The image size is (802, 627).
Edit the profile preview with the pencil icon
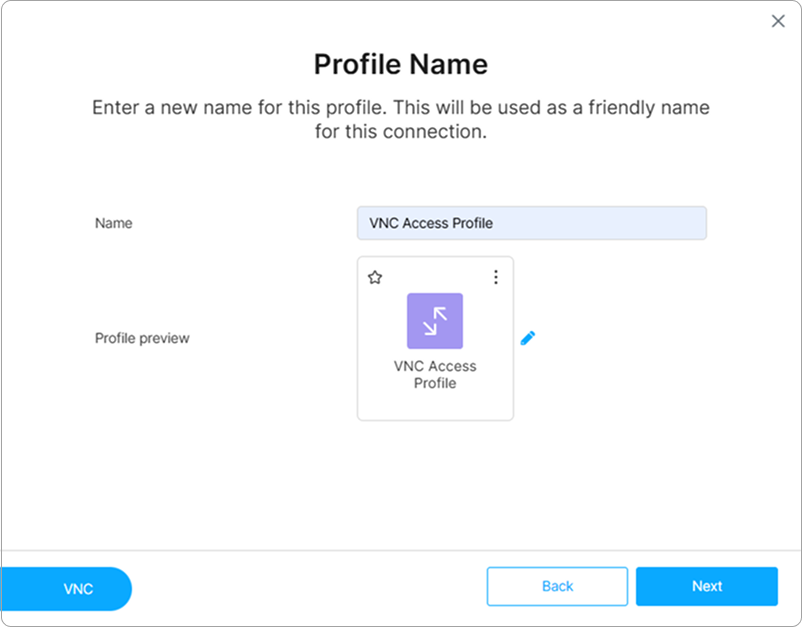tap(528, 338)
